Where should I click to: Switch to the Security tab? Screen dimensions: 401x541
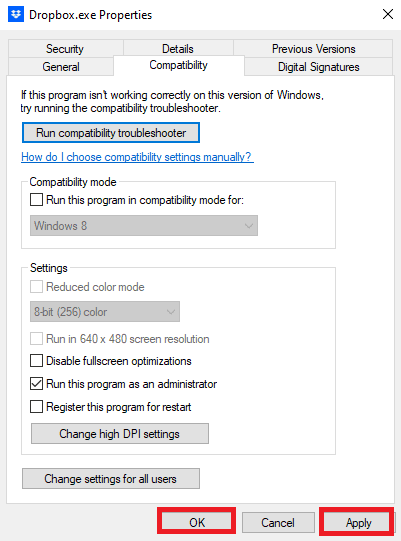tap(65, 49)
